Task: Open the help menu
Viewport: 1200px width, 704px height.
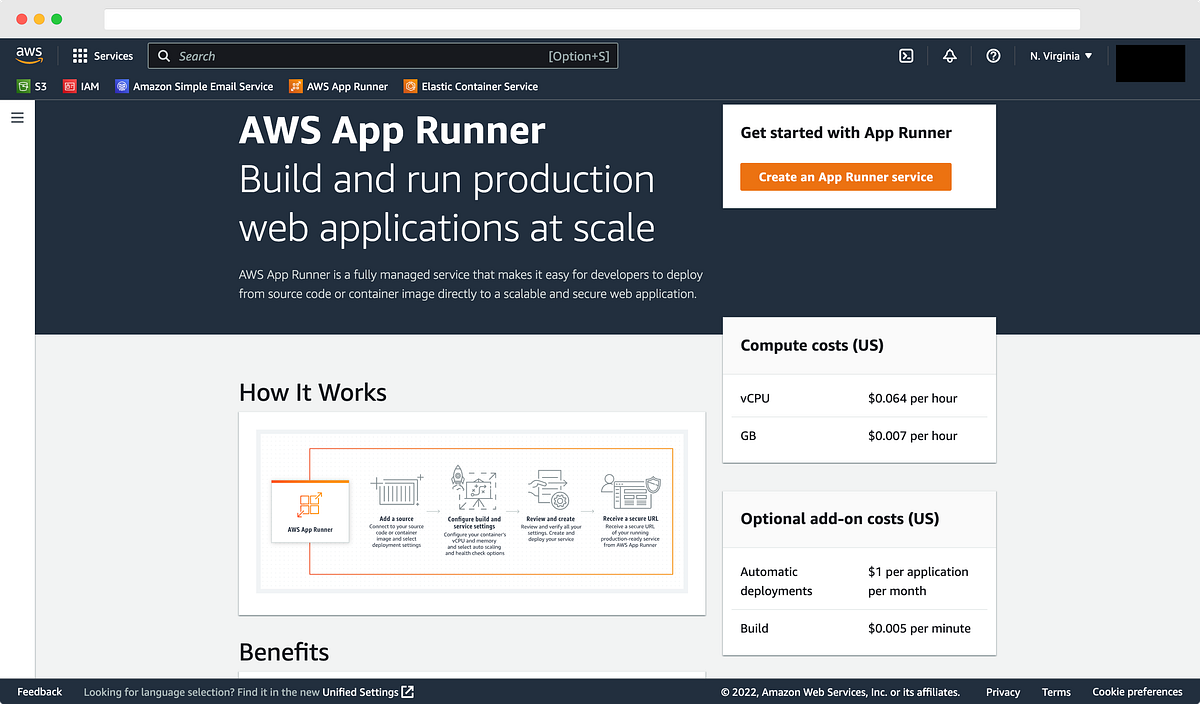Action: tap(993, 56)
